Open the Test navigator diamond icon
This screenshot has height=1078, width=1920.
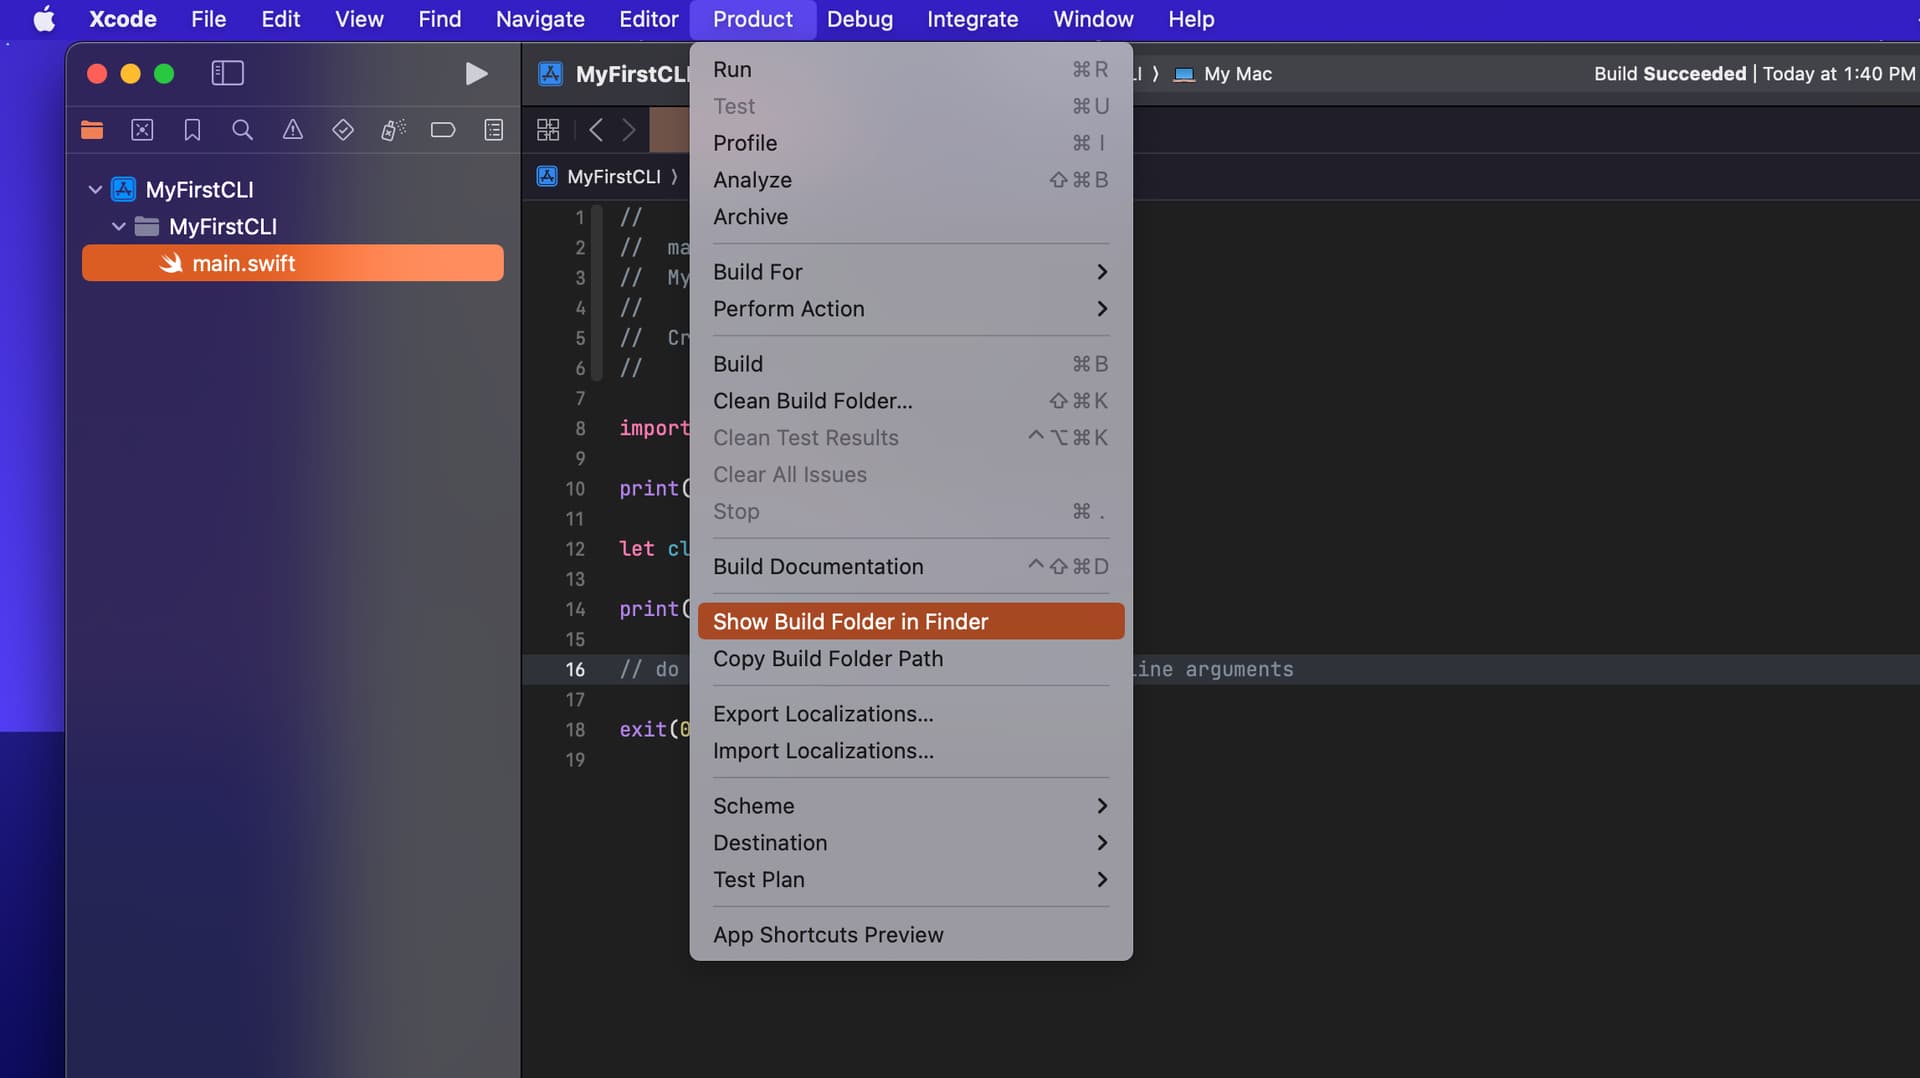point(343,130)
